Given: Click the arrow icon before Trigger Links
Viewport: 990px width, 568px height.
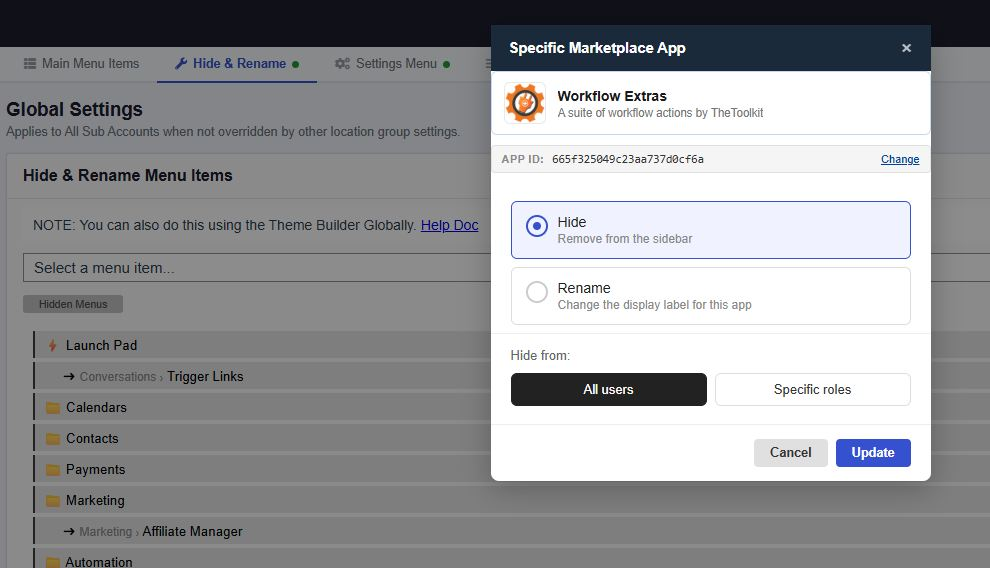Looking at the screenshot, I should coord(69,376).
